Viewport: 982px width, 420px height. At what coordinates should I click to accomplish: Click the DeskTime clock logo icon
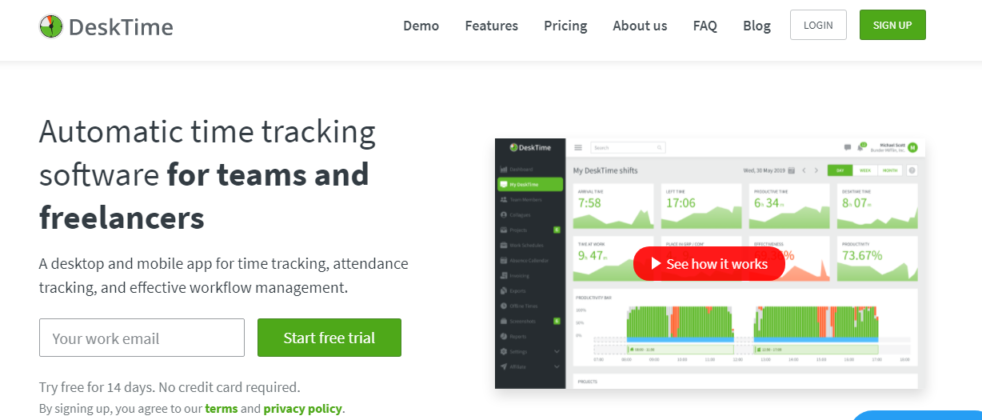click(51, 26)
